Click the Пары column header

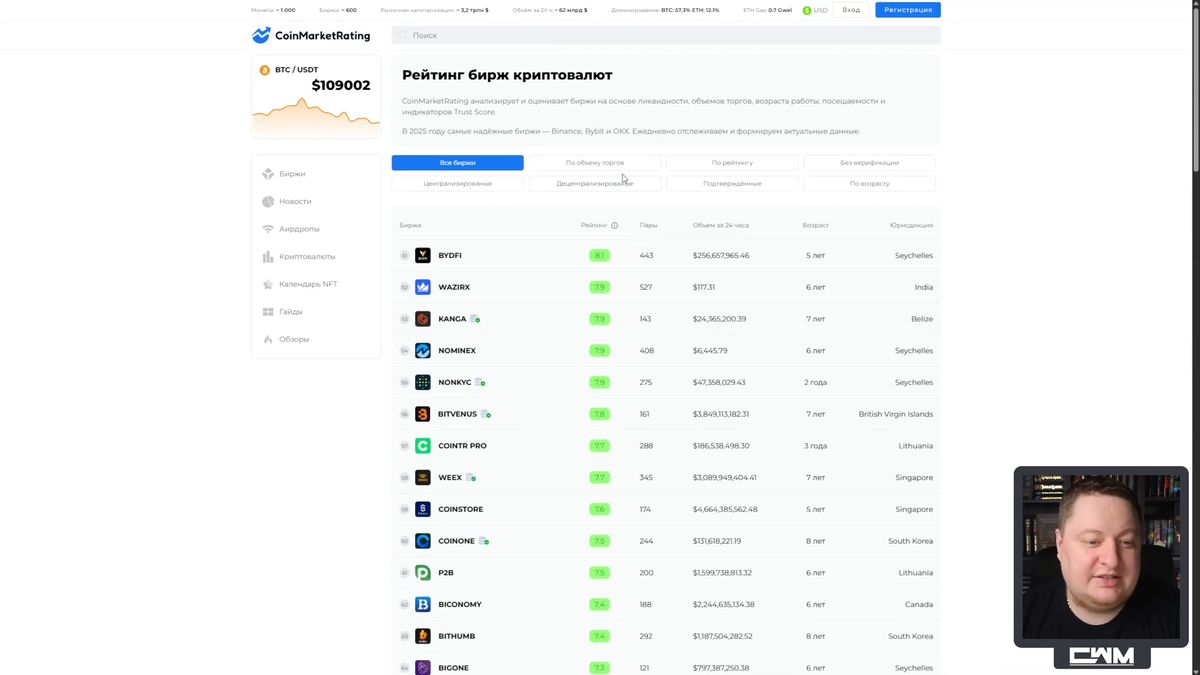point(649,226)
